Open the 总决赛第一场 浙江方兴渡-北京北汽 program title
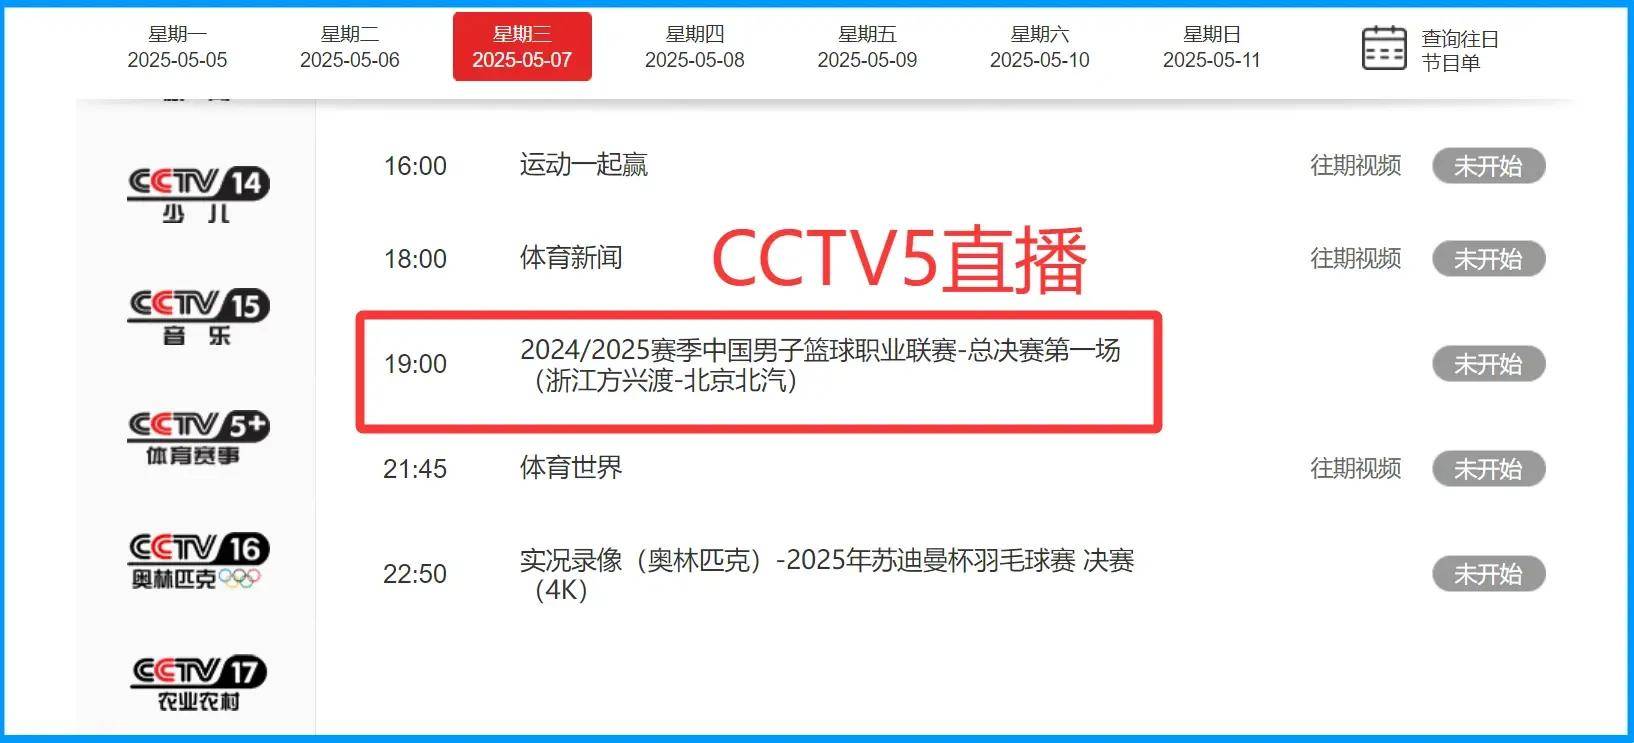Screen dimensions: 1634x743 pyautogui.click(x=820, y=365)
